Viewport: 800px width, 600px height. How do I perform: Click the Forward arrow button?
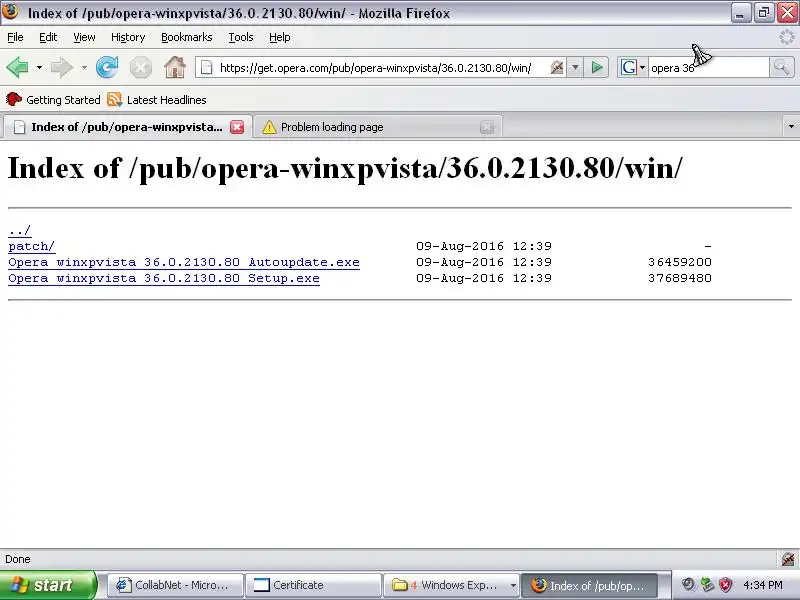(62, 67)
